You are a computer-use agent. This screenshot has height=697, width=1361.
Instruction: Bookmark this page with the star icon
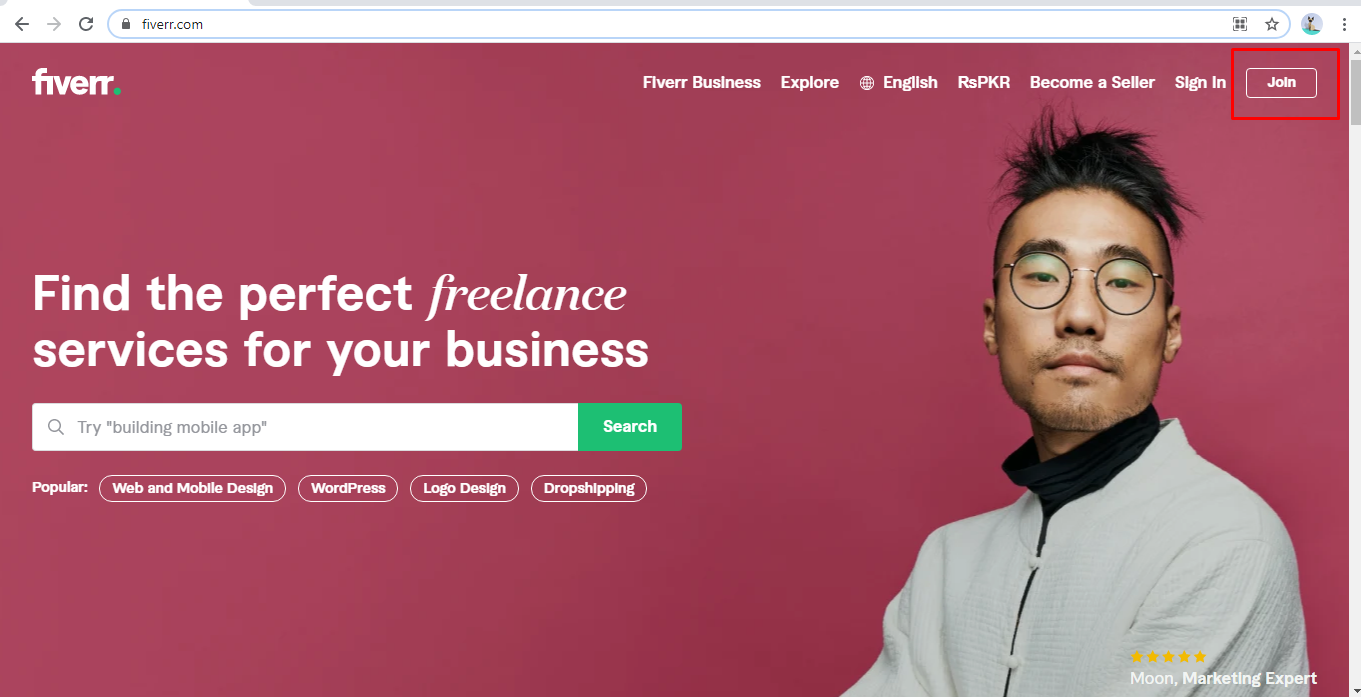tap(1272, 24)
